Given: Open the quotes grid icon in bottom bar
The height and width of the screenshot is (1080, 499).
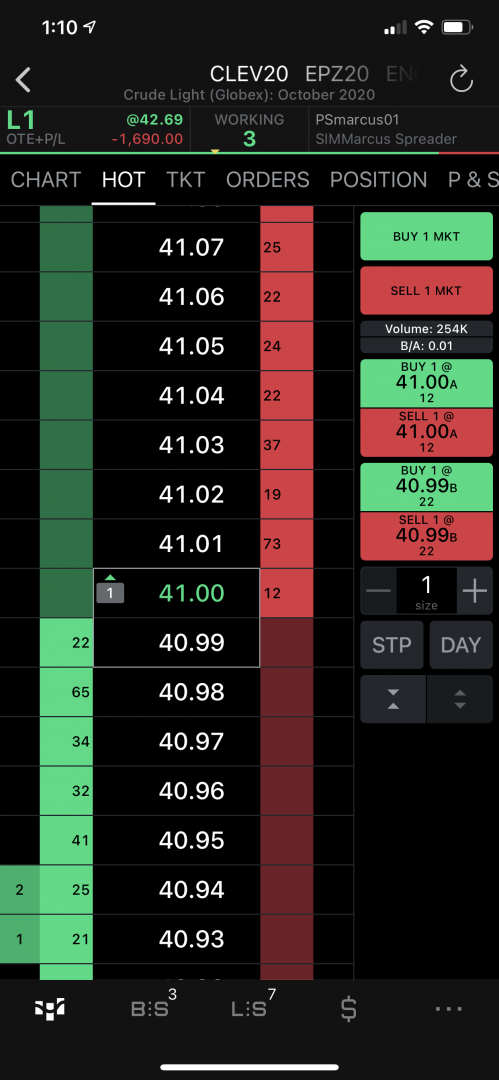Looking at the screenshot, I should click(50, 1009).
